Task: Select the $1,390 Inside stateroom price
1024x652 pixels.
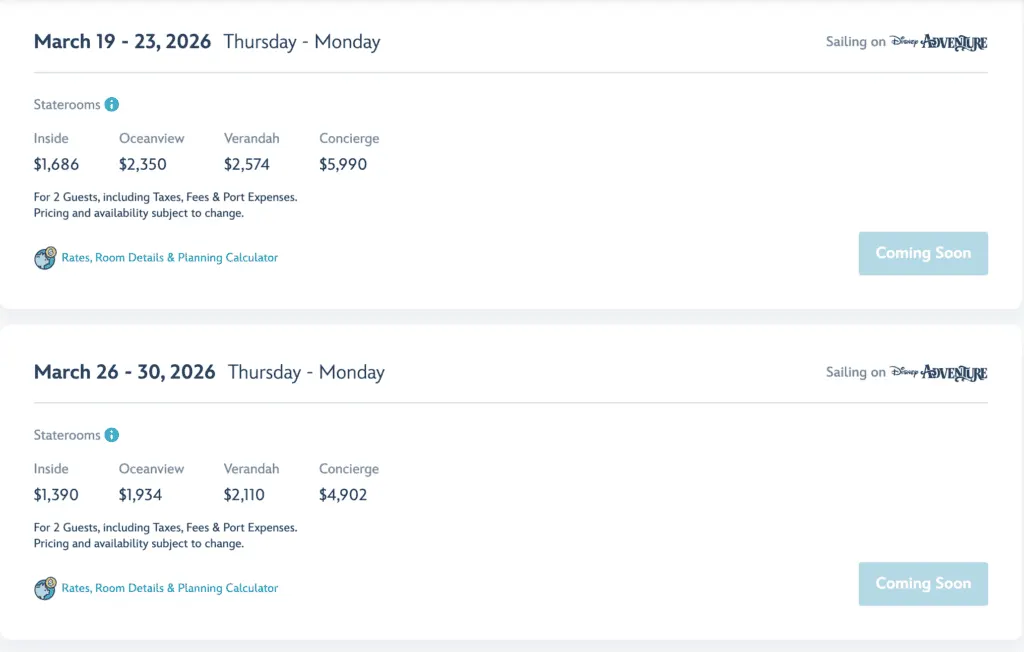Action: [56, 494]
